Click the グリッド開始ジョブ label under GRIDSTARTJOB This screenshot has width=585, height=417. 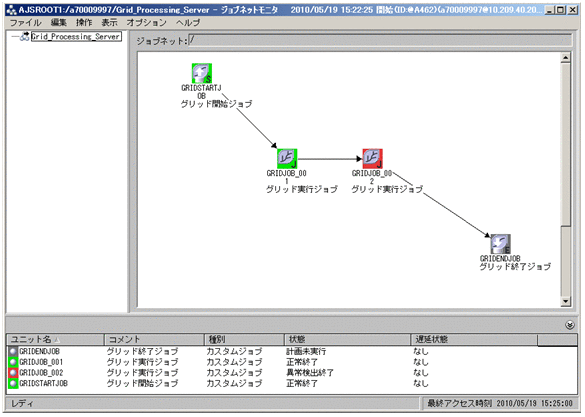click(216, 104)
